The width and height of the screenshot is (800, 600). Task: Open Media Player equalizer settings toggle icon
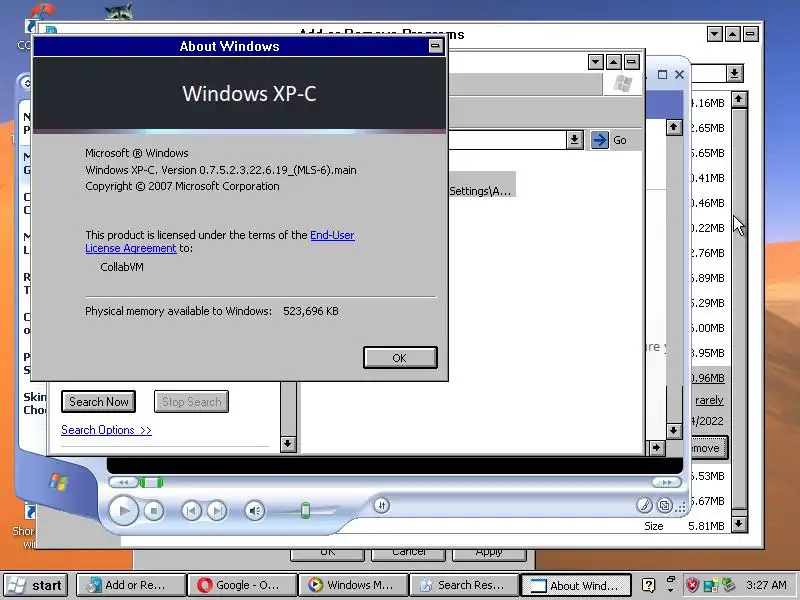[x=382, y=505]
